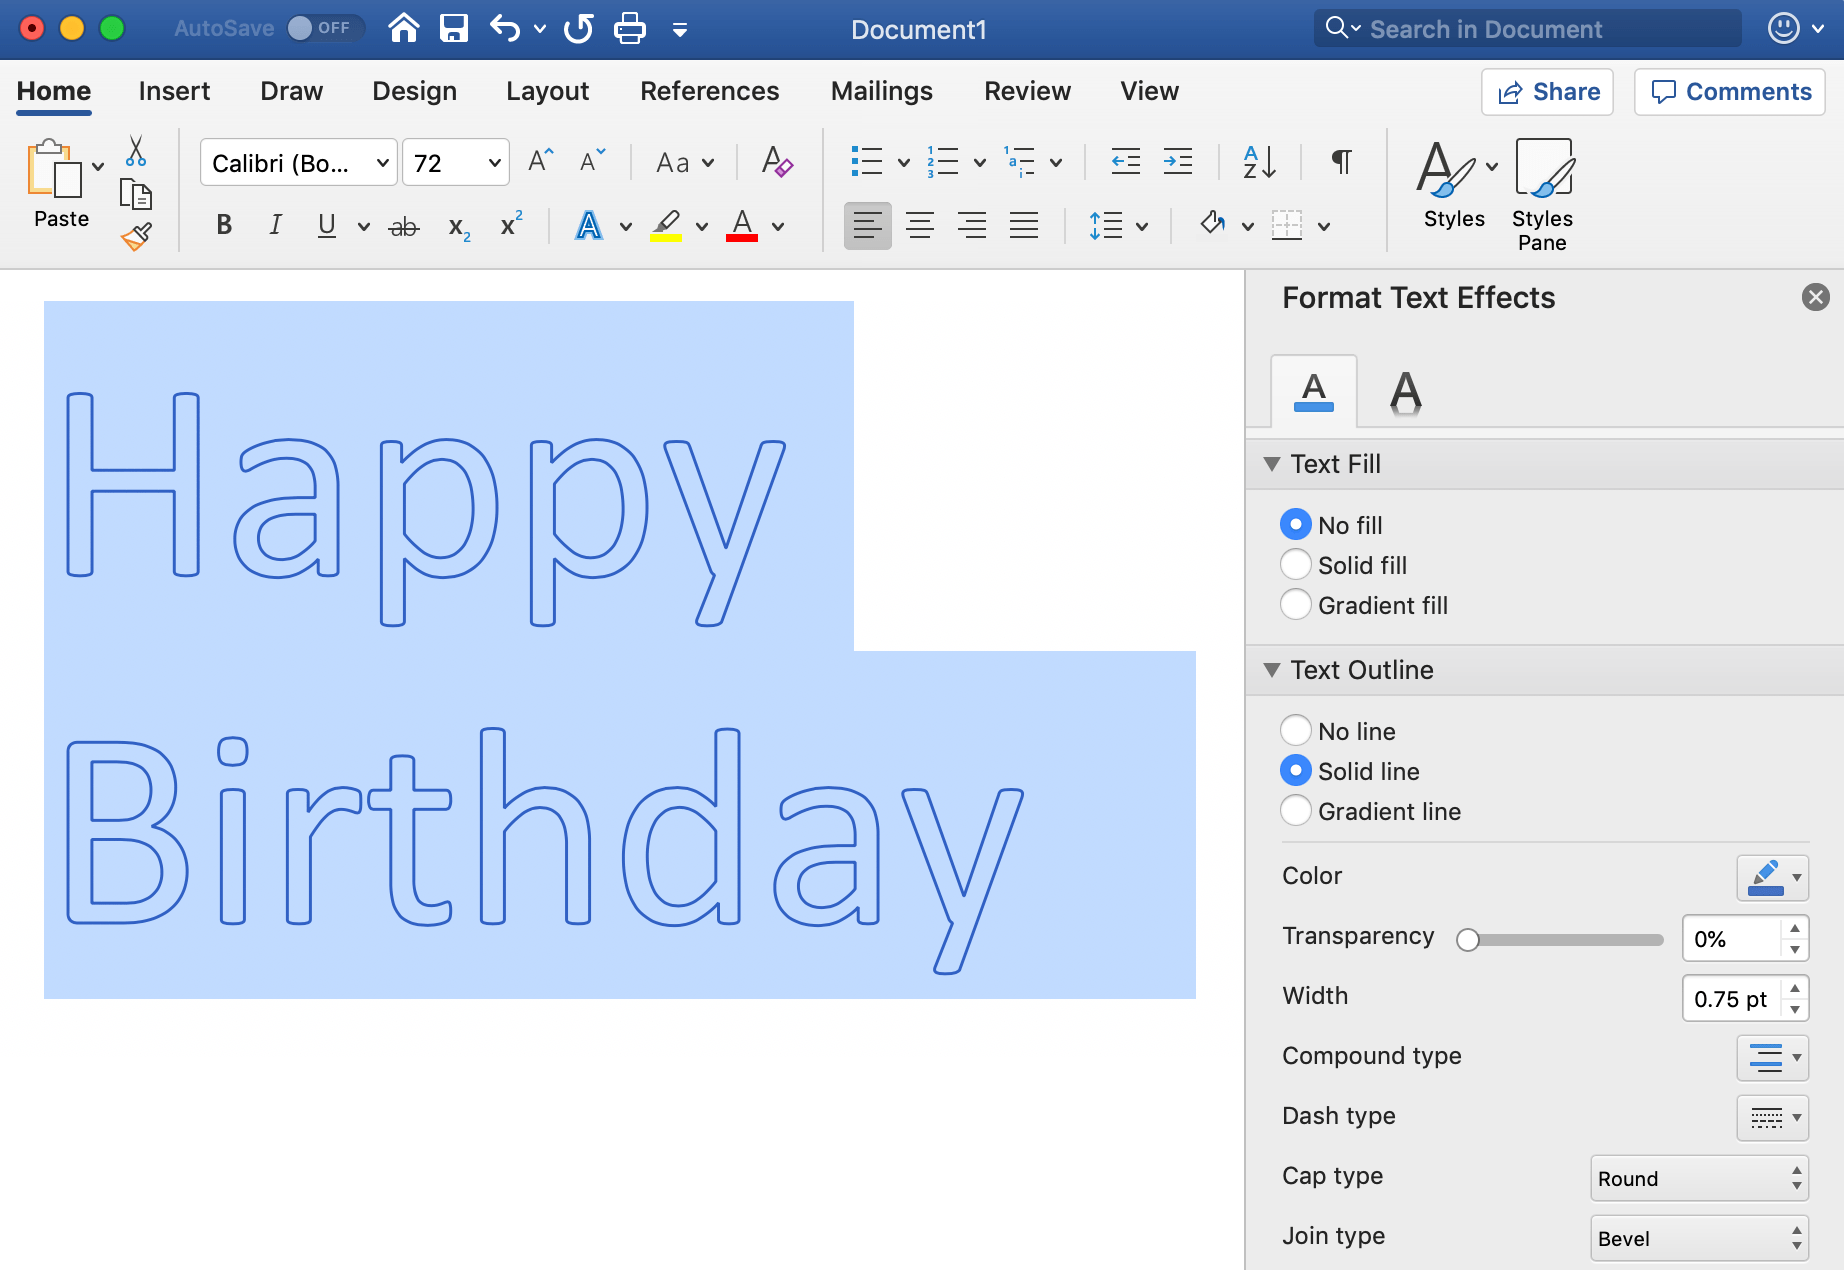Screen dimensions: 1844x1270
Task: Click the Share button
Action: 1547,91
